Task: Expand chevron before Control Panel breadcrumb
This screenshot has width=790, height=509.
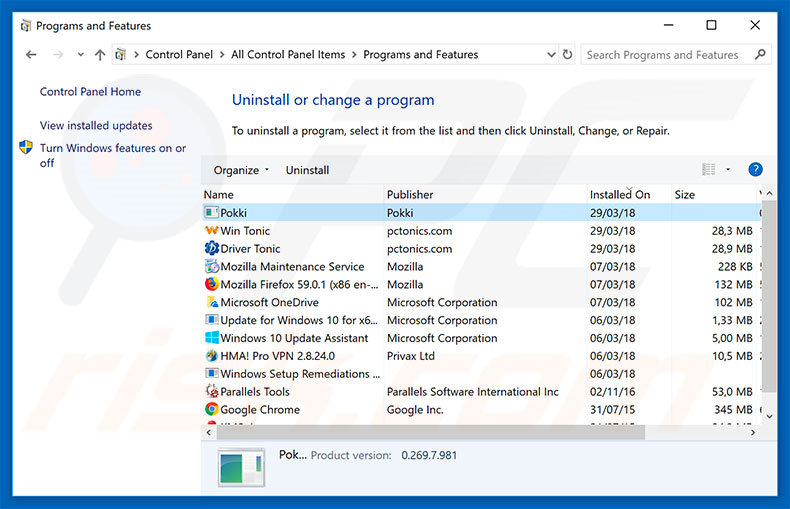Action: 136,54
